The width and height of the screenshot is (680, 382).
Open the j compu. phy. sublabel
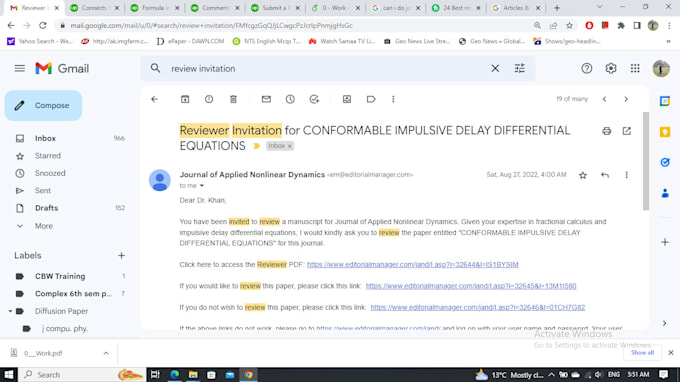[x=65, y=329]
